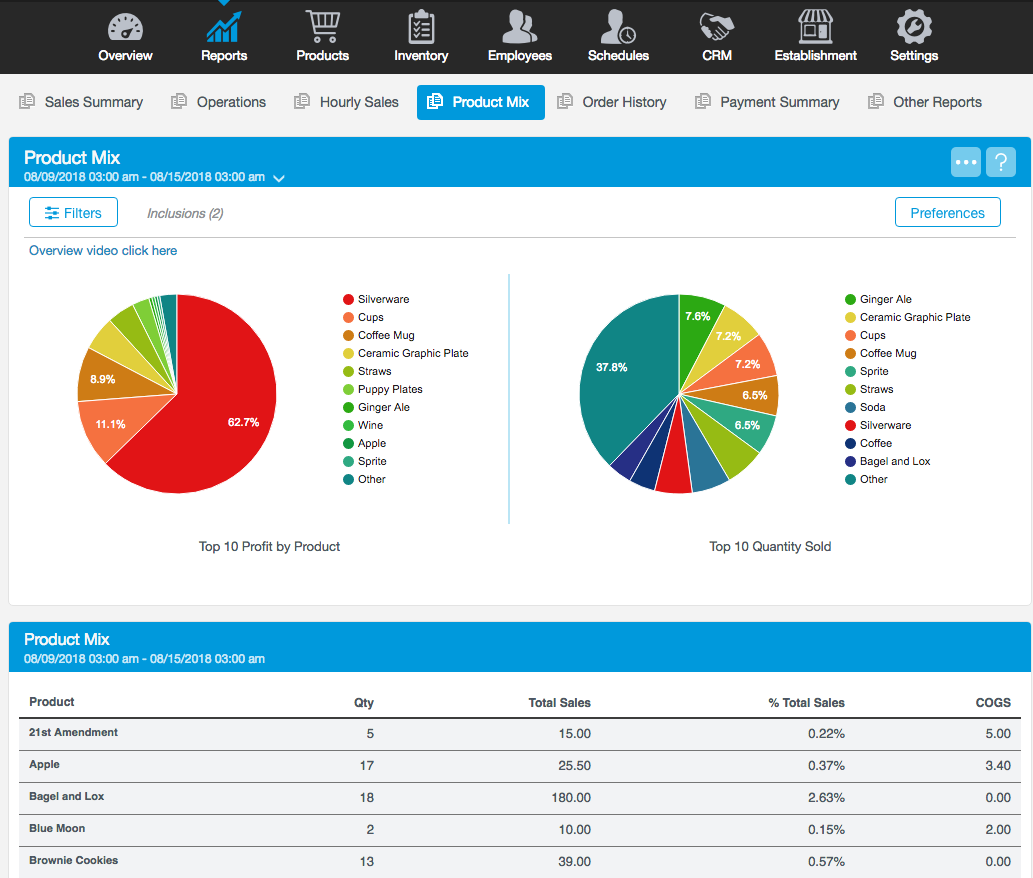
Task: Open the Inventory clipboard icon
Action: [421, 27]
